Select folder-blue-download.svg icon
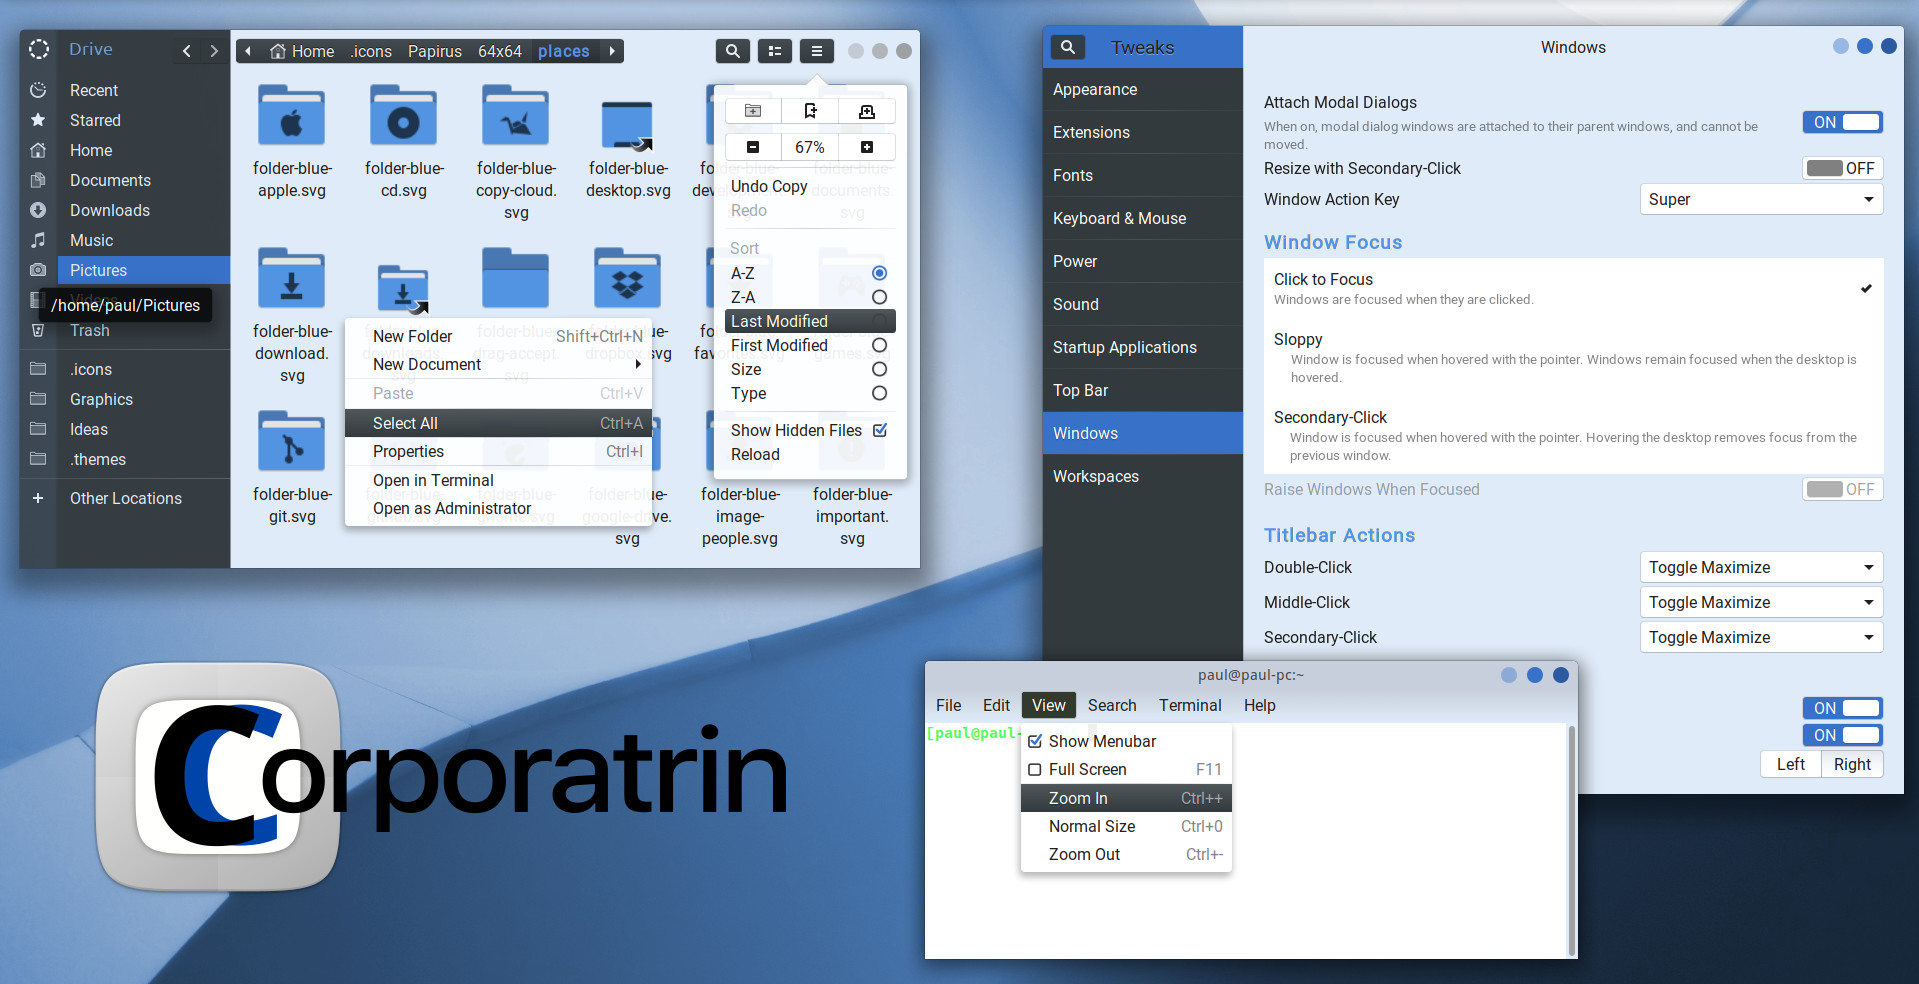The height and width of the screenshot is (984, 1919). (291, 278)
